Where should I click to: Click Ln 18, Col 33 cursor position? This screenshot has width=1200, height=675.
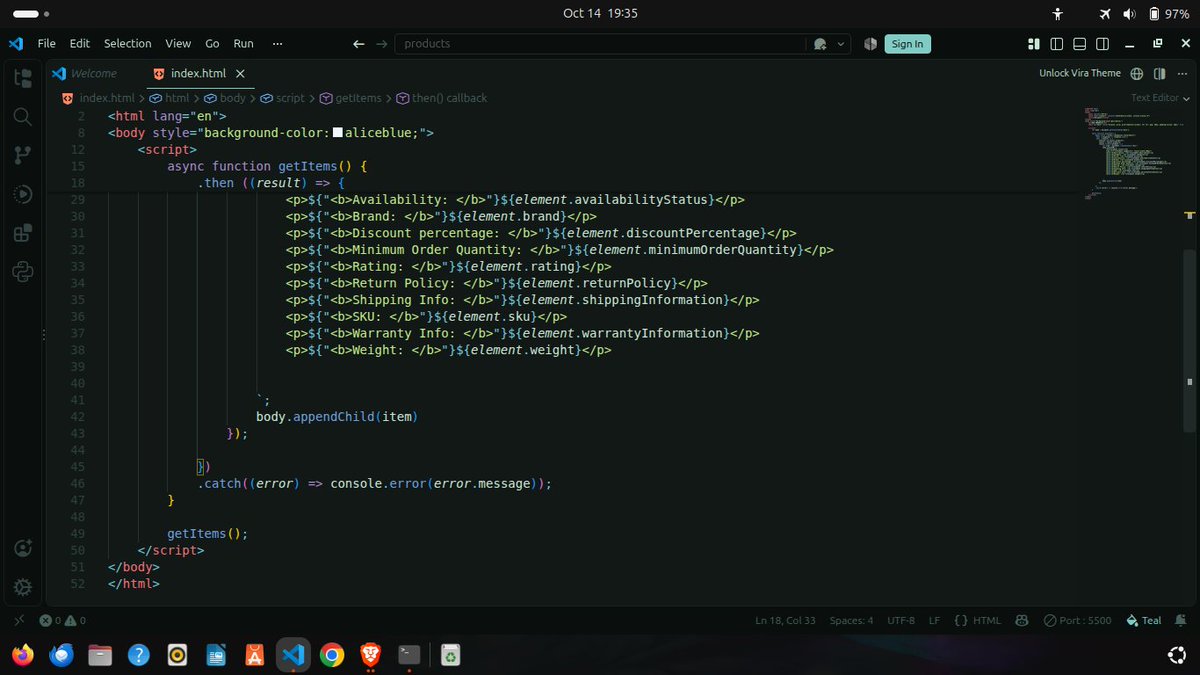[x=785, y=620]
